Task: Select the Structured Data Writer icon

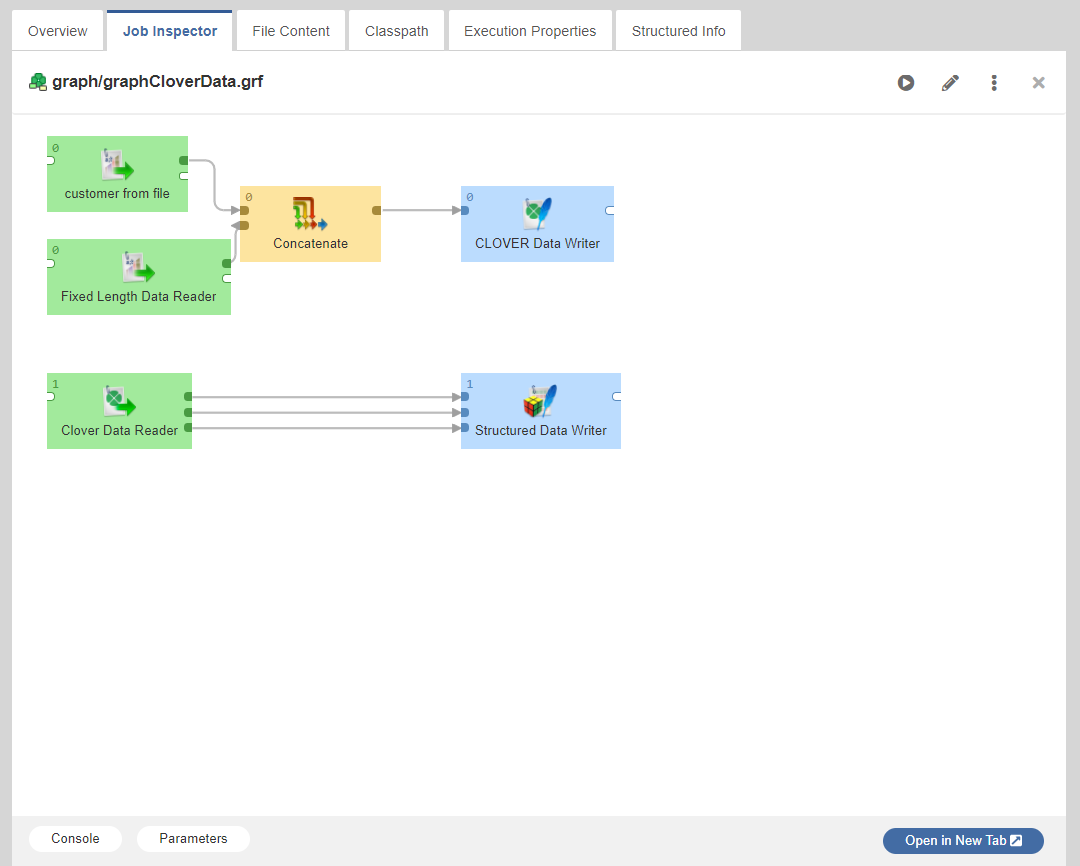Action: pyautogui.click(x=540, y=402)
